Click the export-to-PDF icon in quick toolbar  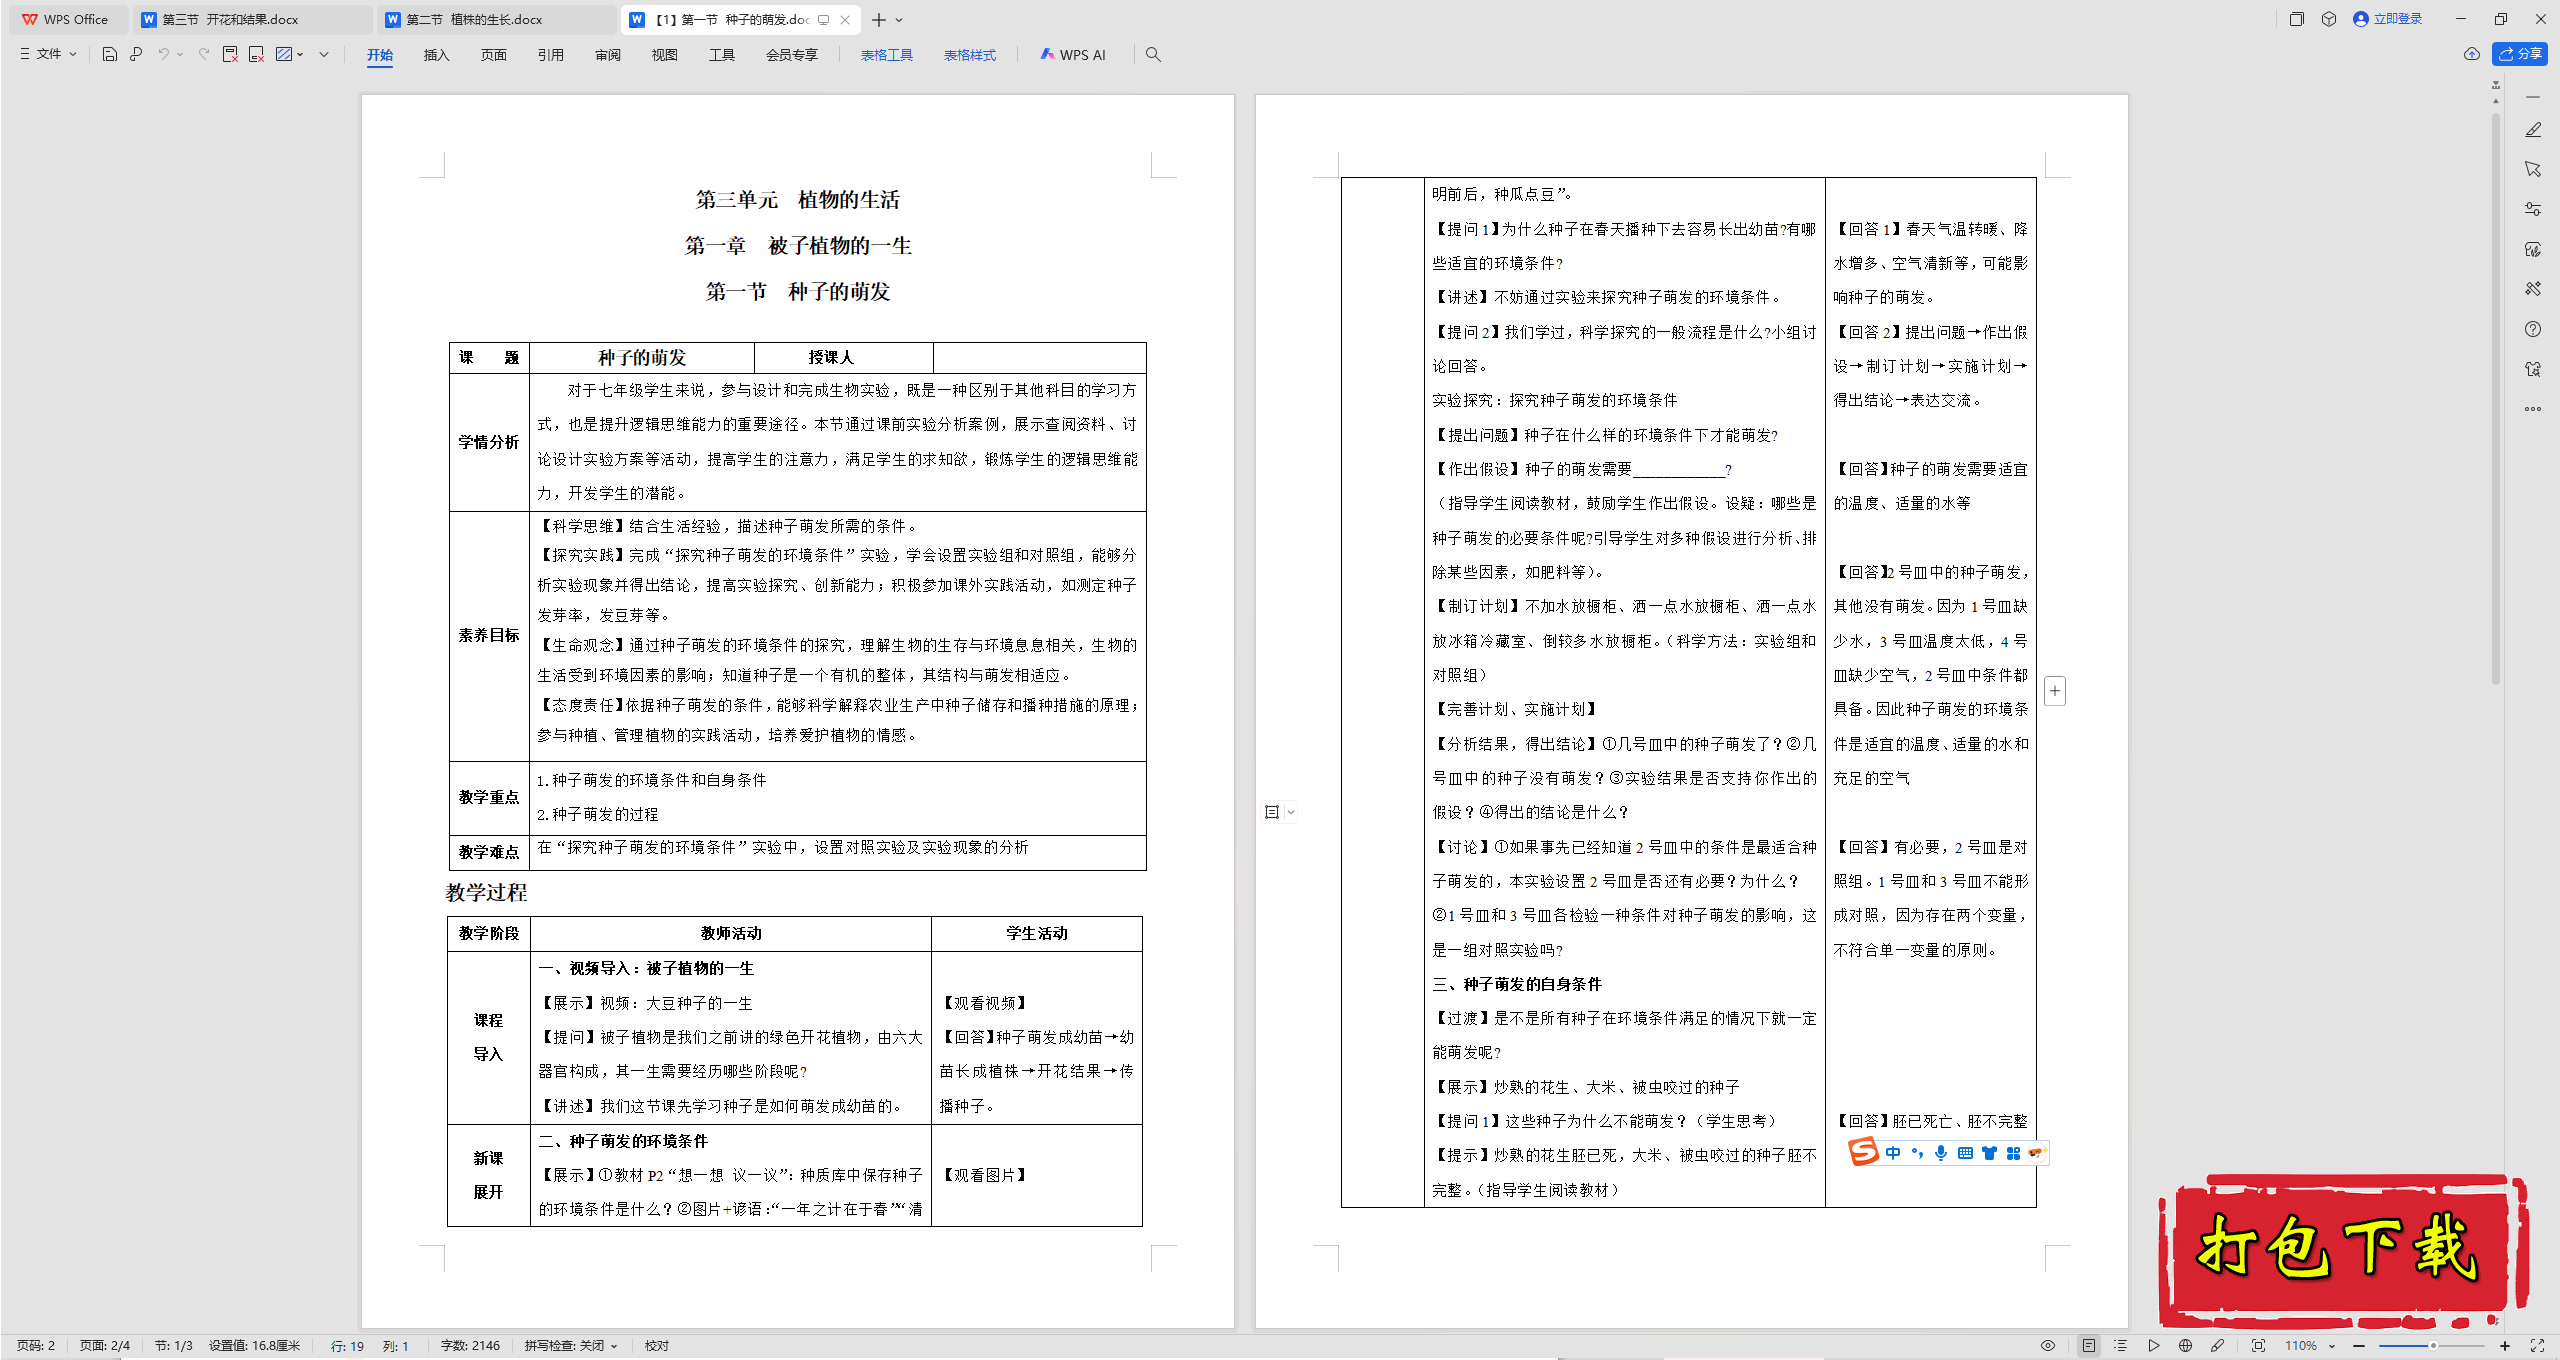pyautogui.click(x=230, y=54)
